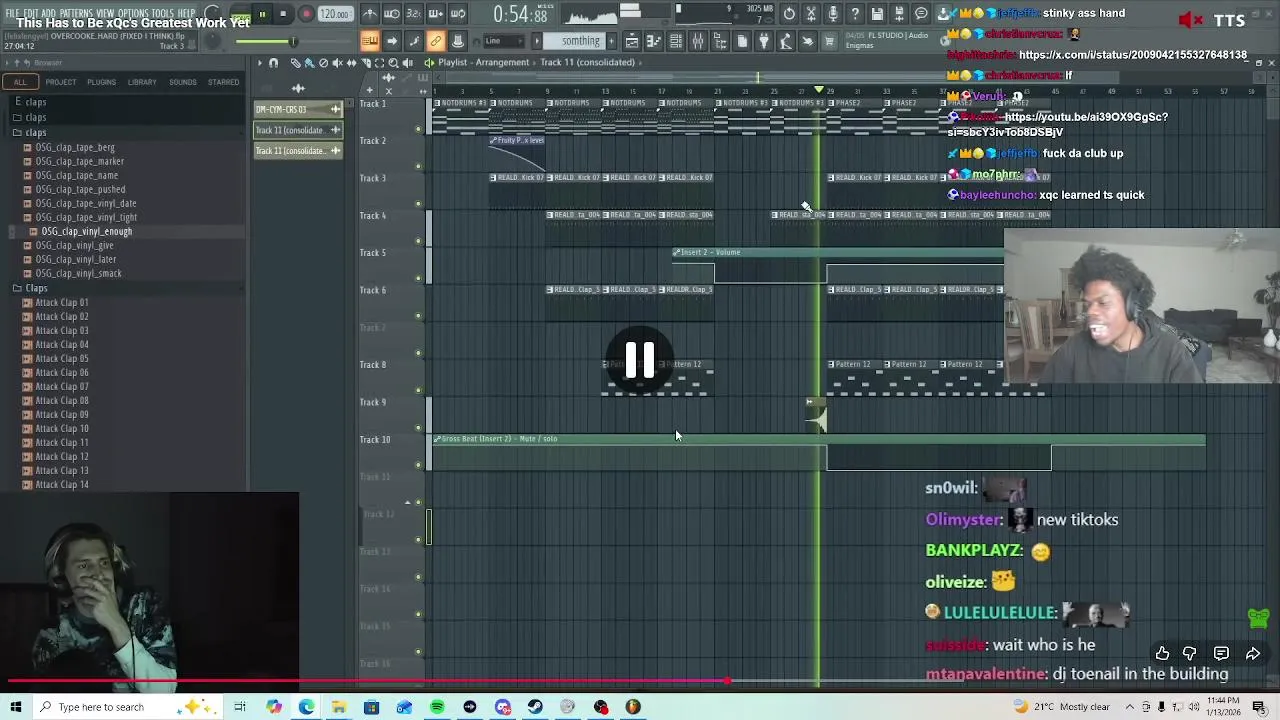Open the video share arrow icon
The height and width of the screenshot is (720, 1280).
[x=1253, y=653]
